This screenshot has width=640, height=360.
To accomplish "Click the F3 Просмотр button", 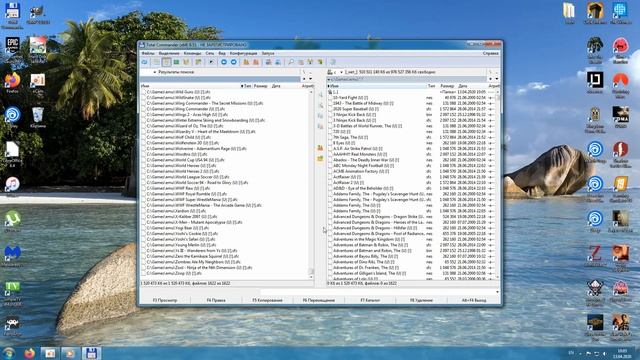I will pyautogui.click(x=165, y=300).
